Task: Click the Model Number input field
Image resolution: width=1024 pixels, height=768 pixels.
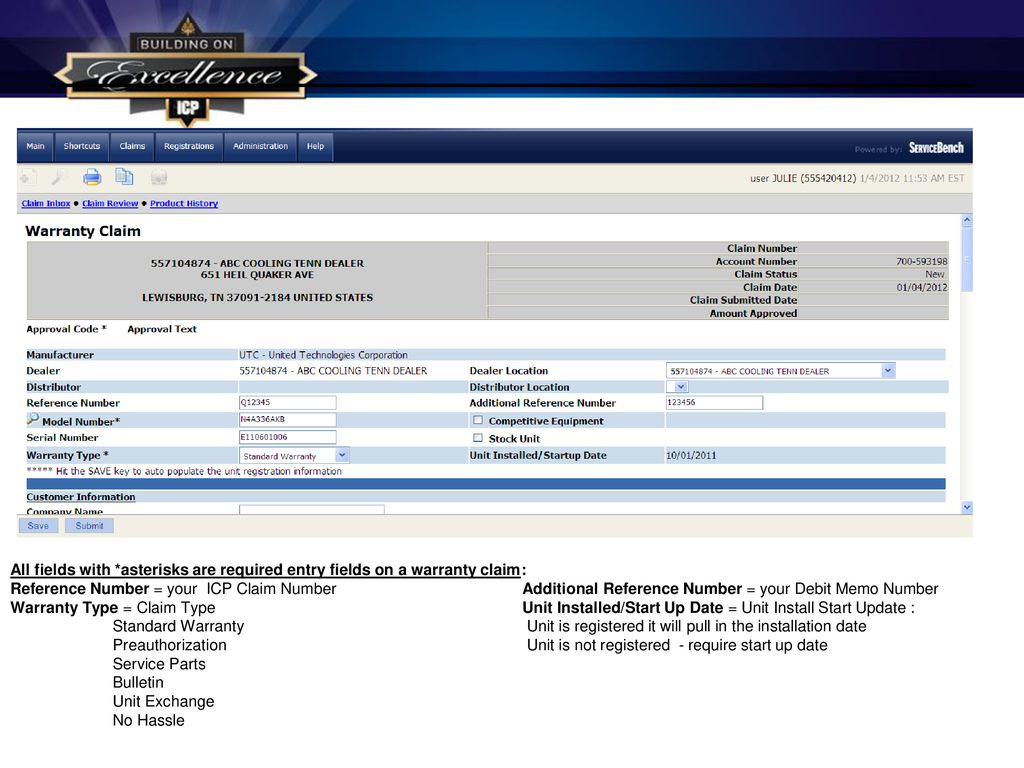Action: point(287,419)
